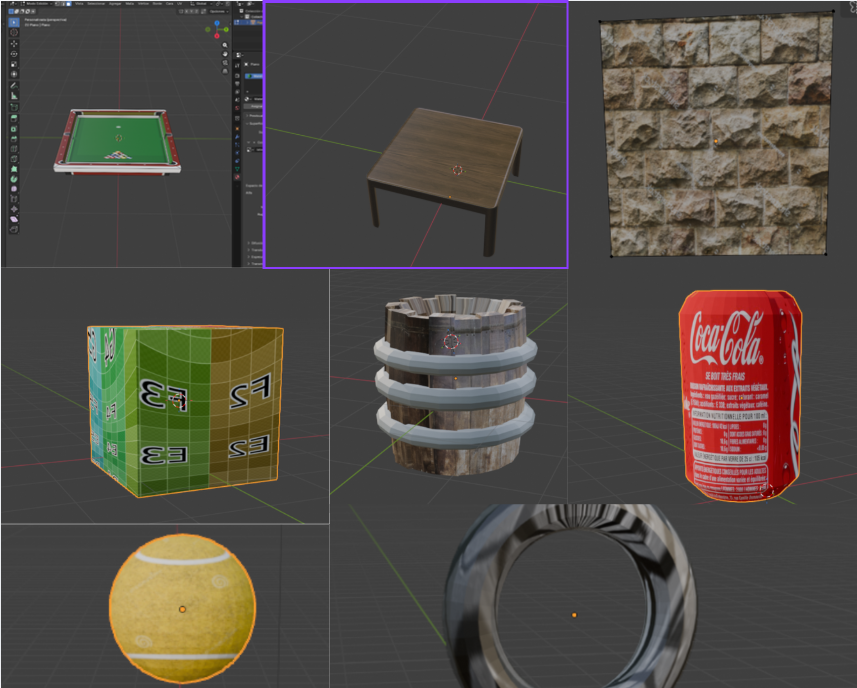857x688 pixels.
Task: Select the Loop Cut tool
Action: (14, 148)
